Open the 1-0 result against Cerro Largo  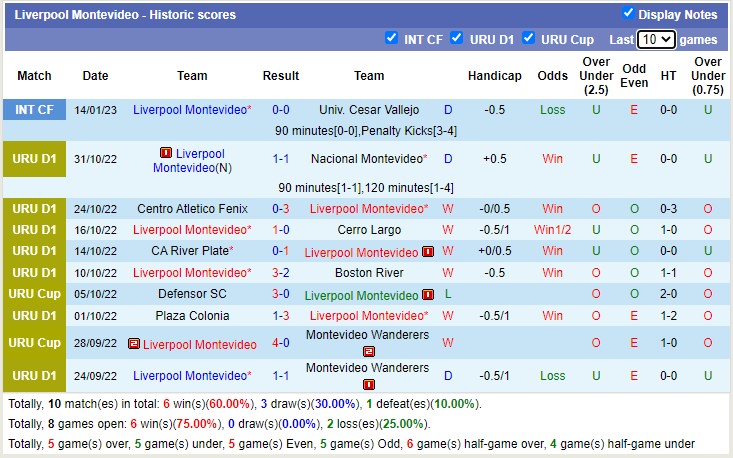(280, 230)
